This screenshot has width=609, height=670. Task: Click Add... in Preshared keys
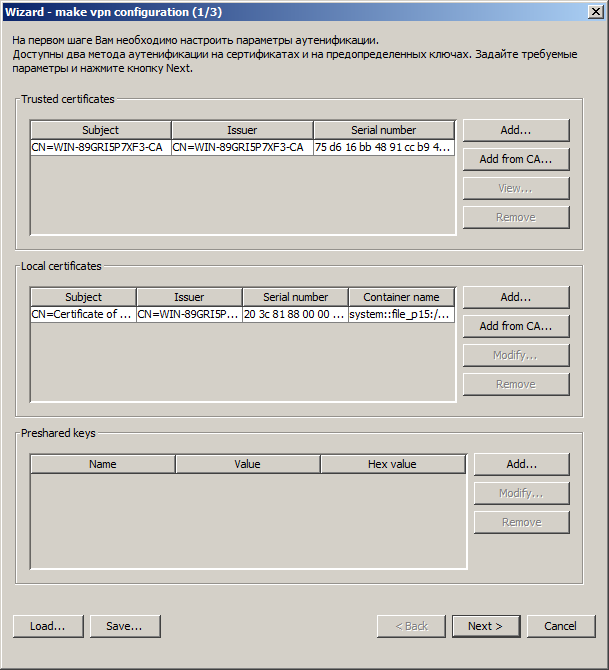click(x=521, y=464)
